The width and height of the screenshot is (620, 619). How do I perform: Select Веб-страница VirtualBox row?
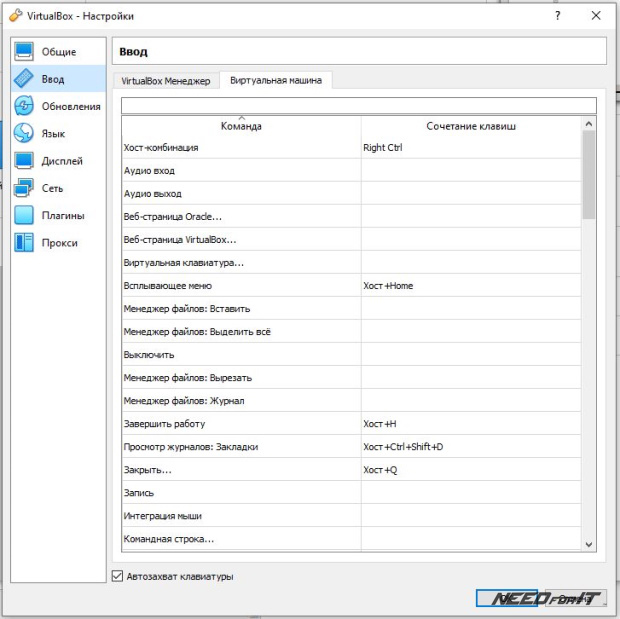point(352,239)
